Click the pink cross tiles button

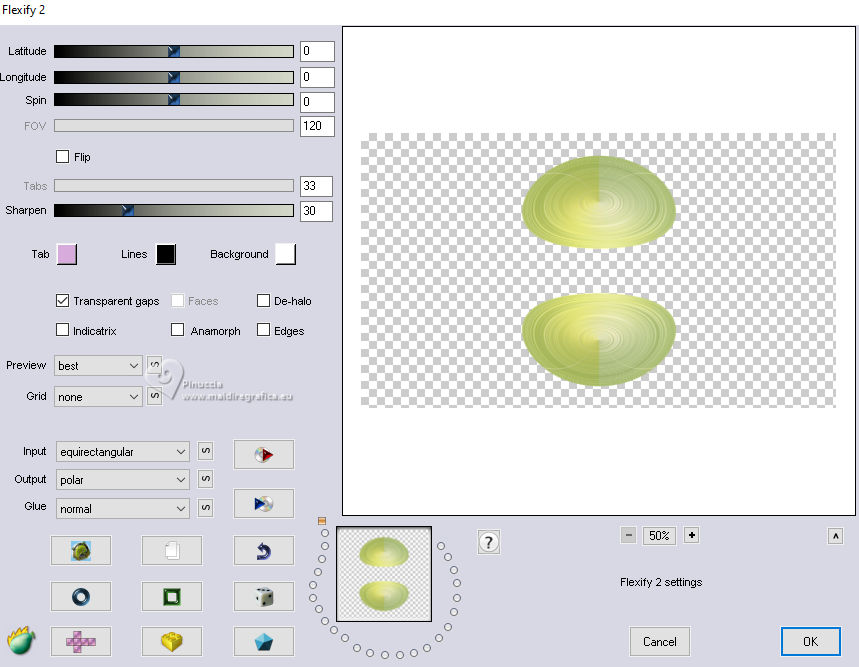(x=81, y=641)
